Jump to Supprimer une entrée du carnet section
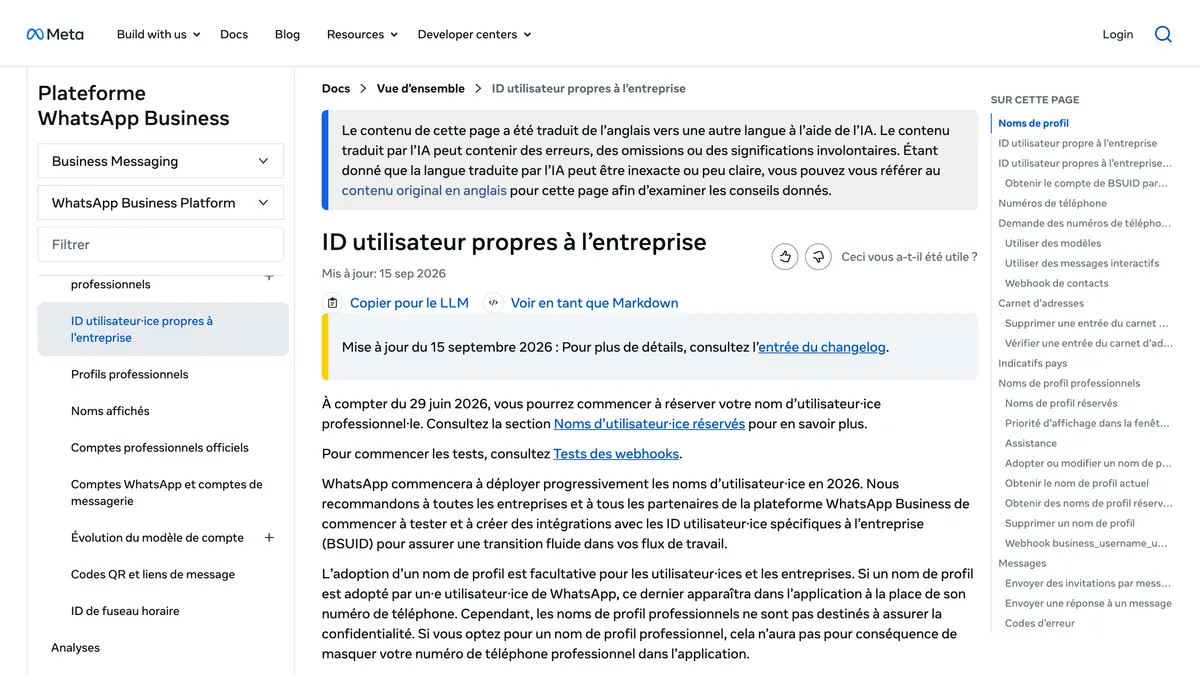The image size is (1200, 675). pyautogui.click(x=1087, y=323)
